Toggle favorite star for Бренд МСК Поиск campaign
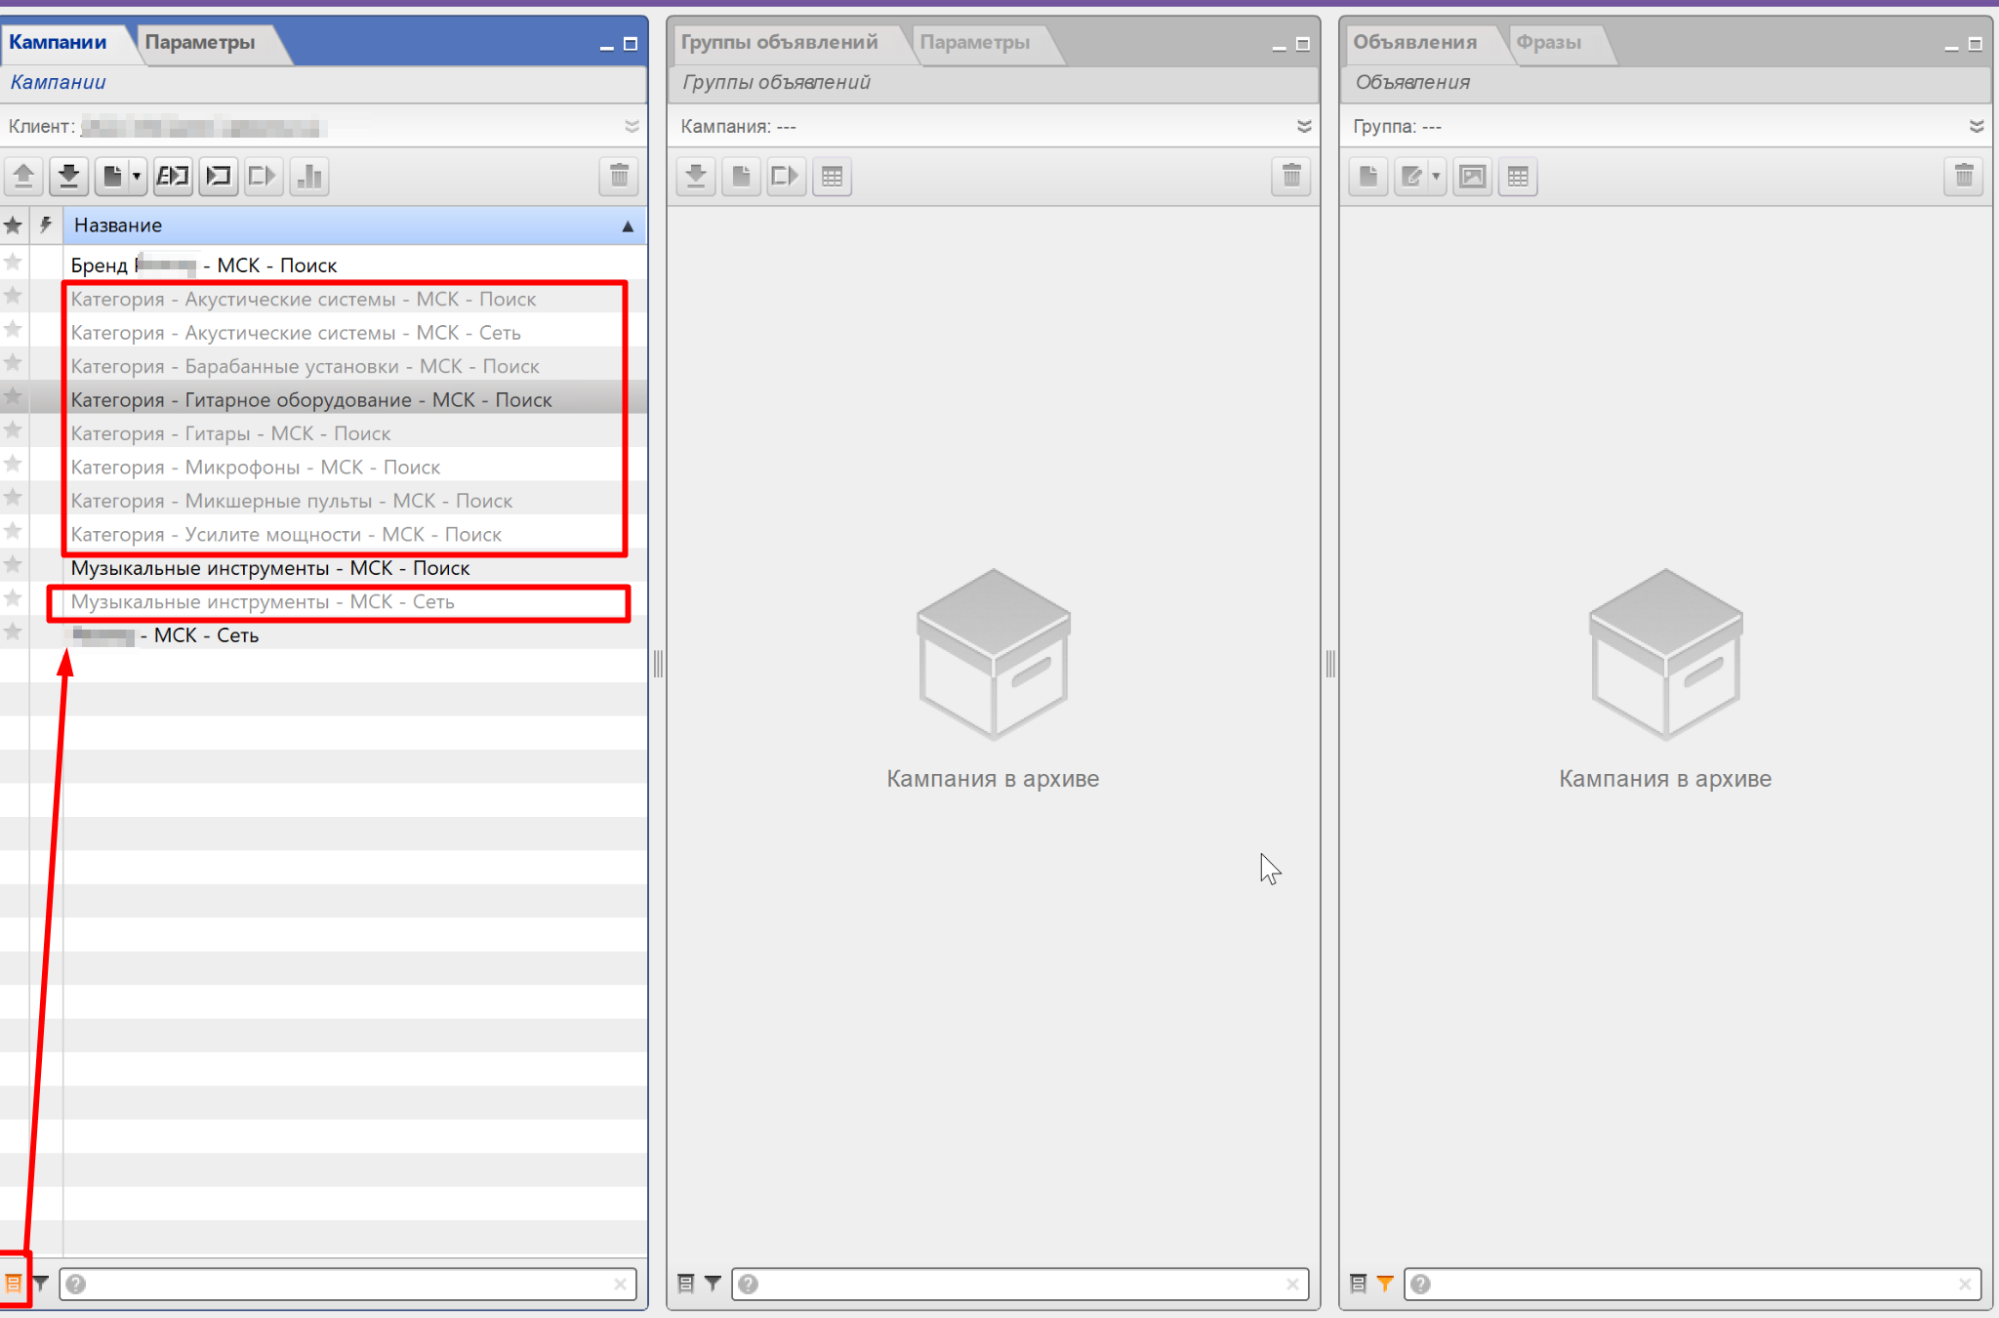This screenshot has height=1318, width=1999. coord(13,263)
